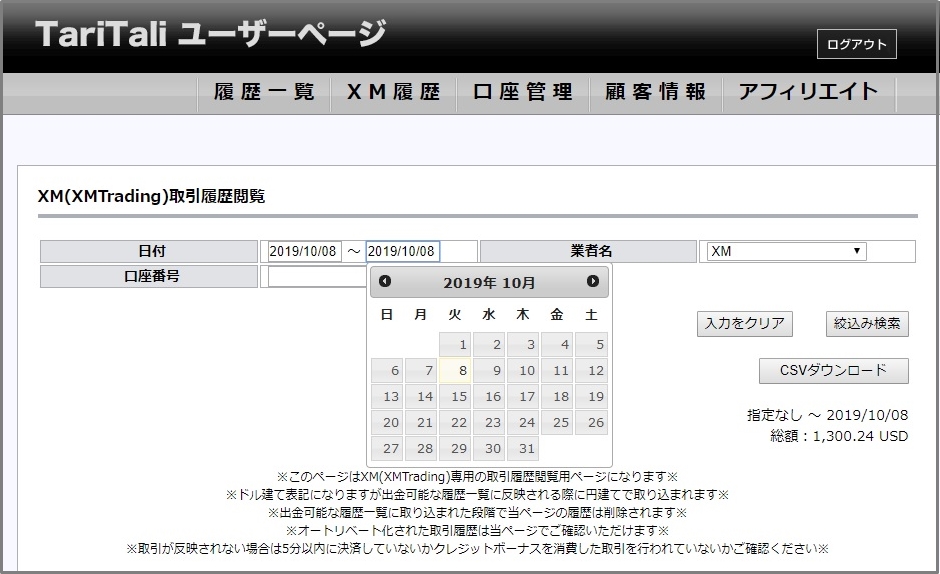Select October 25 in the calendar

[x=557, y=423]
